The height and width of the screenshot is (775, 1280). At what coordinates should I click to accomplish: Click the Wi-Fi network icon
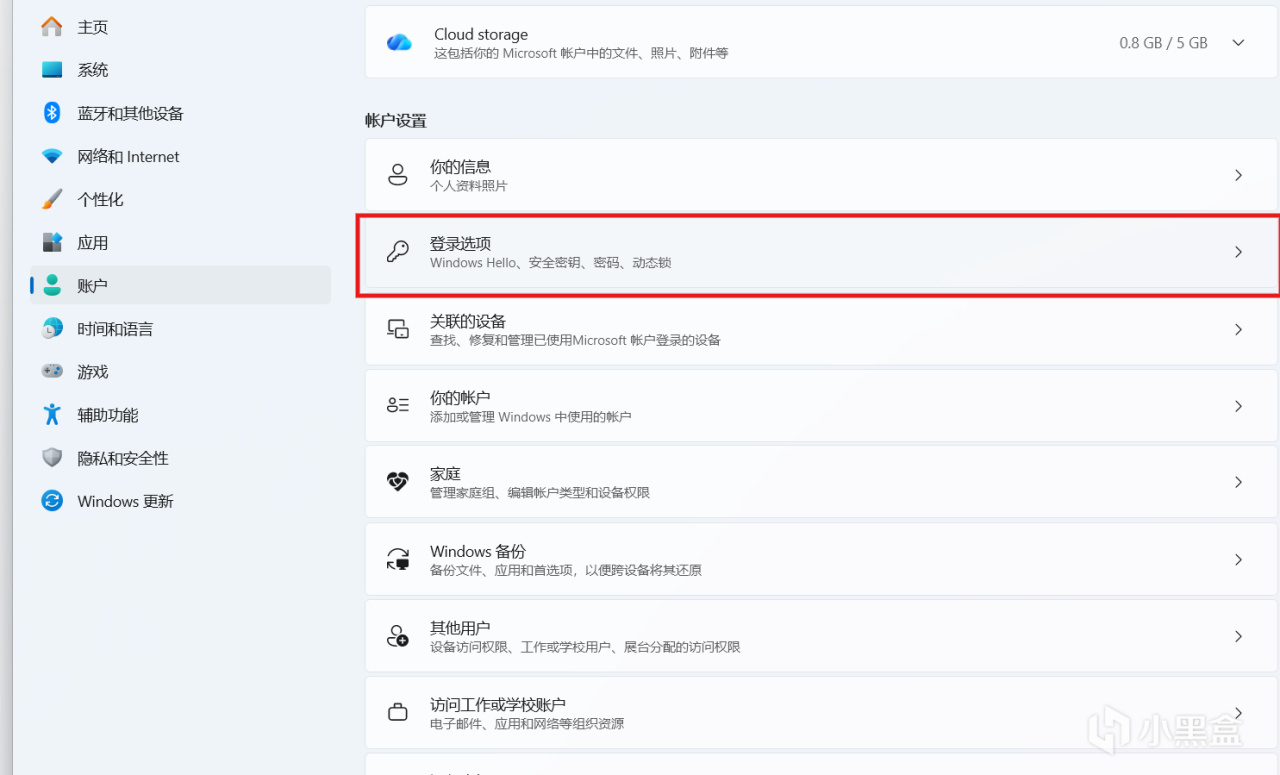52,156
